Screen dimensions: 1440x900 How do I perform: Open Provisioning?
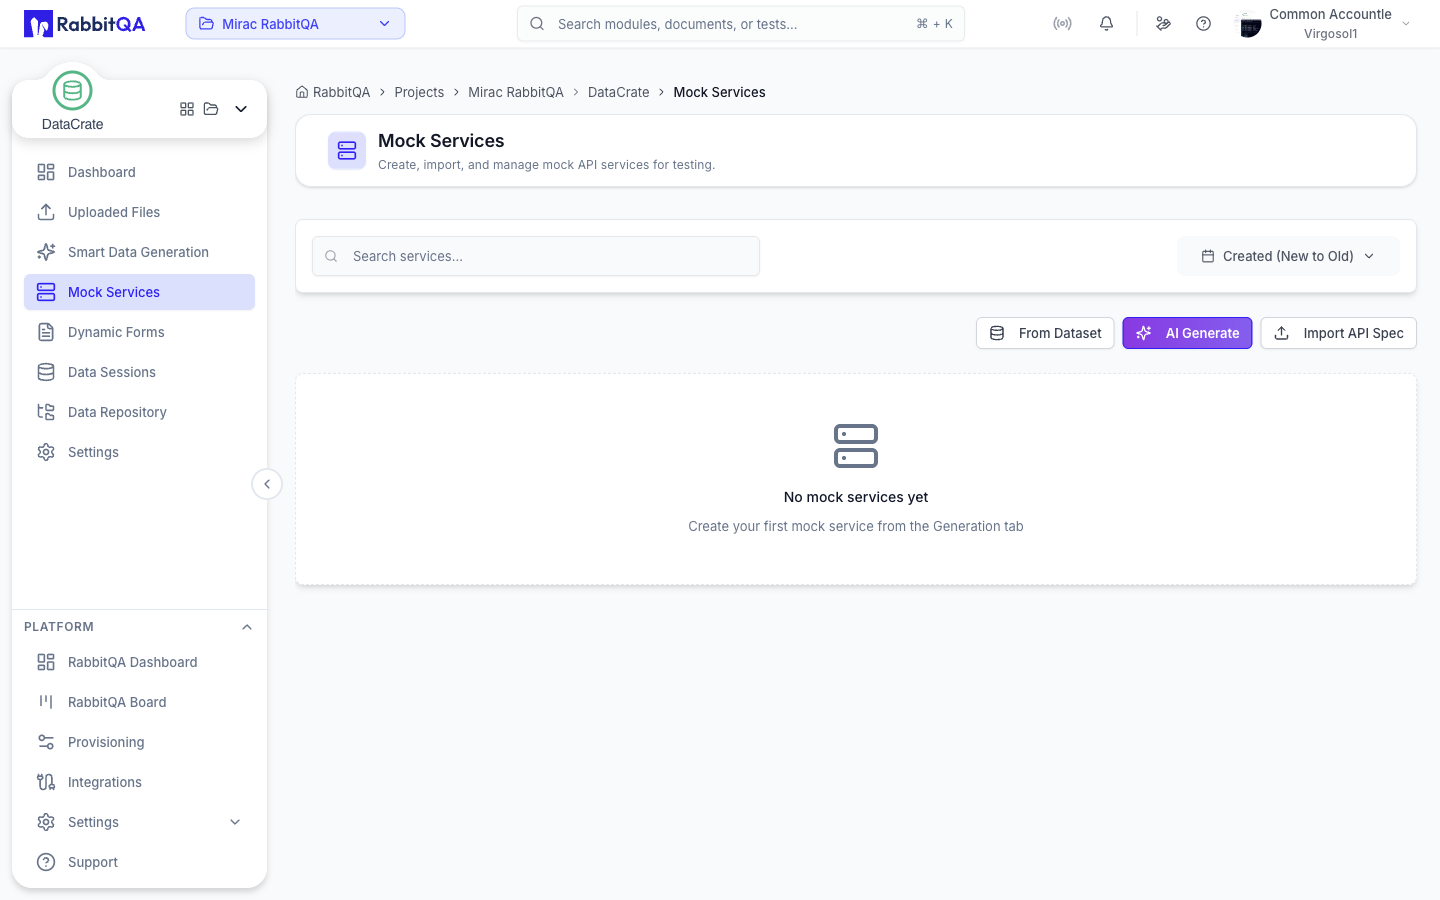(x=139, y=742)
